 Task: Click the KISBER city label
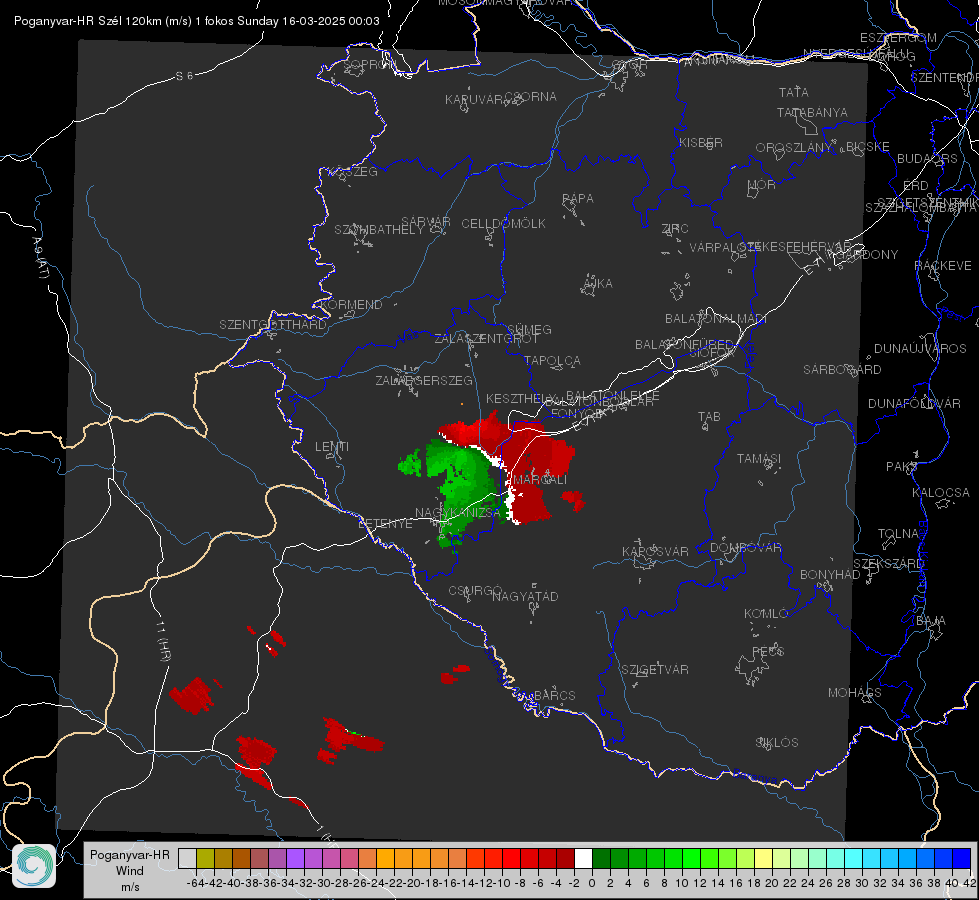[x=701, y=142]
